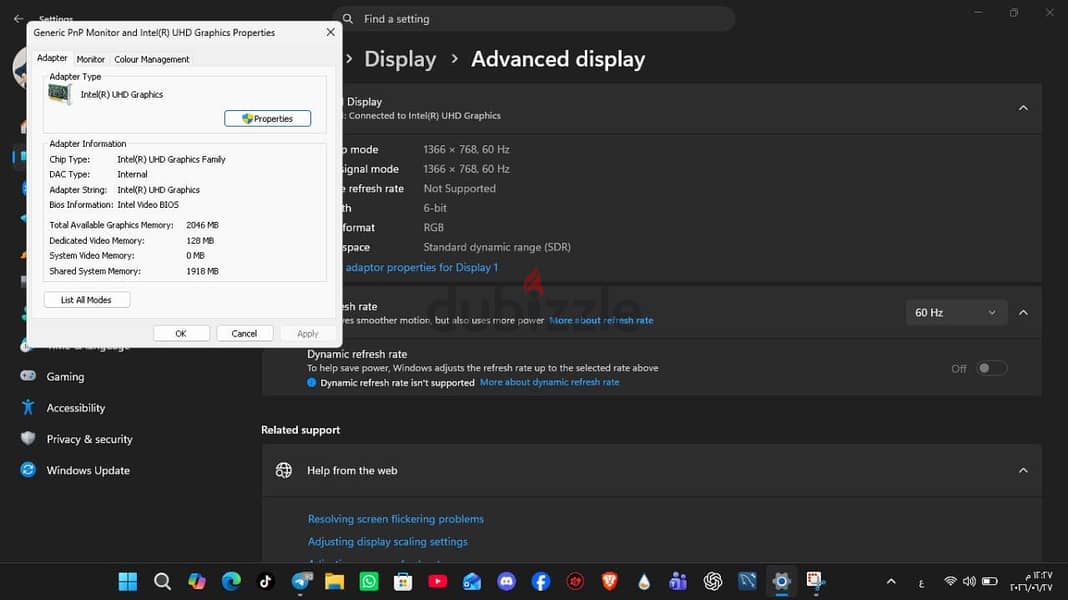Click the Intel(R) UHD Graphics adapter icon
Image resolution: width=1068 pixels, height=600 pixels.
tap(59, 94)
